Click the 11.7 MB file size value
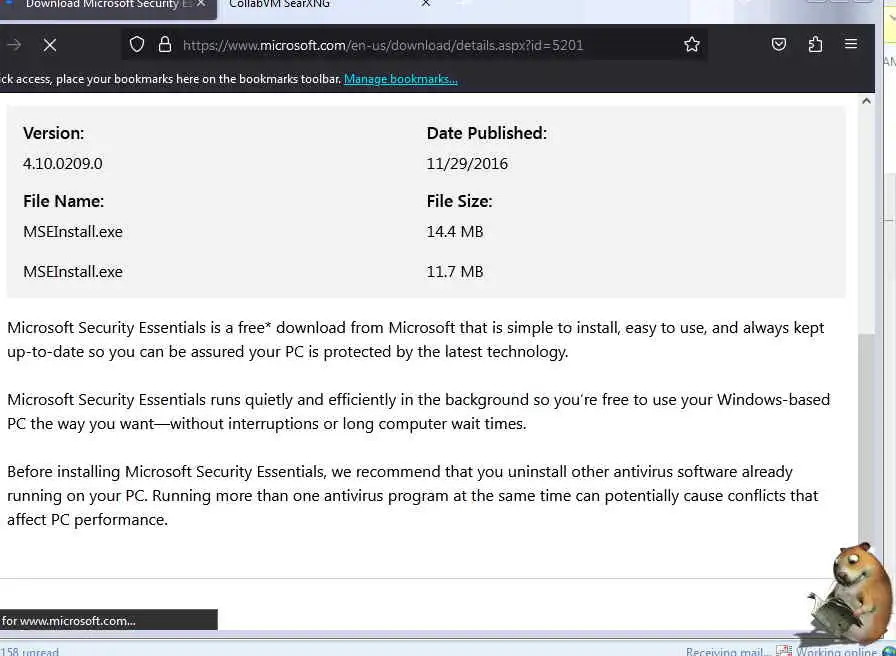Image resolution: width=896 pixels, height=656 pixels. tap(455, 271)
